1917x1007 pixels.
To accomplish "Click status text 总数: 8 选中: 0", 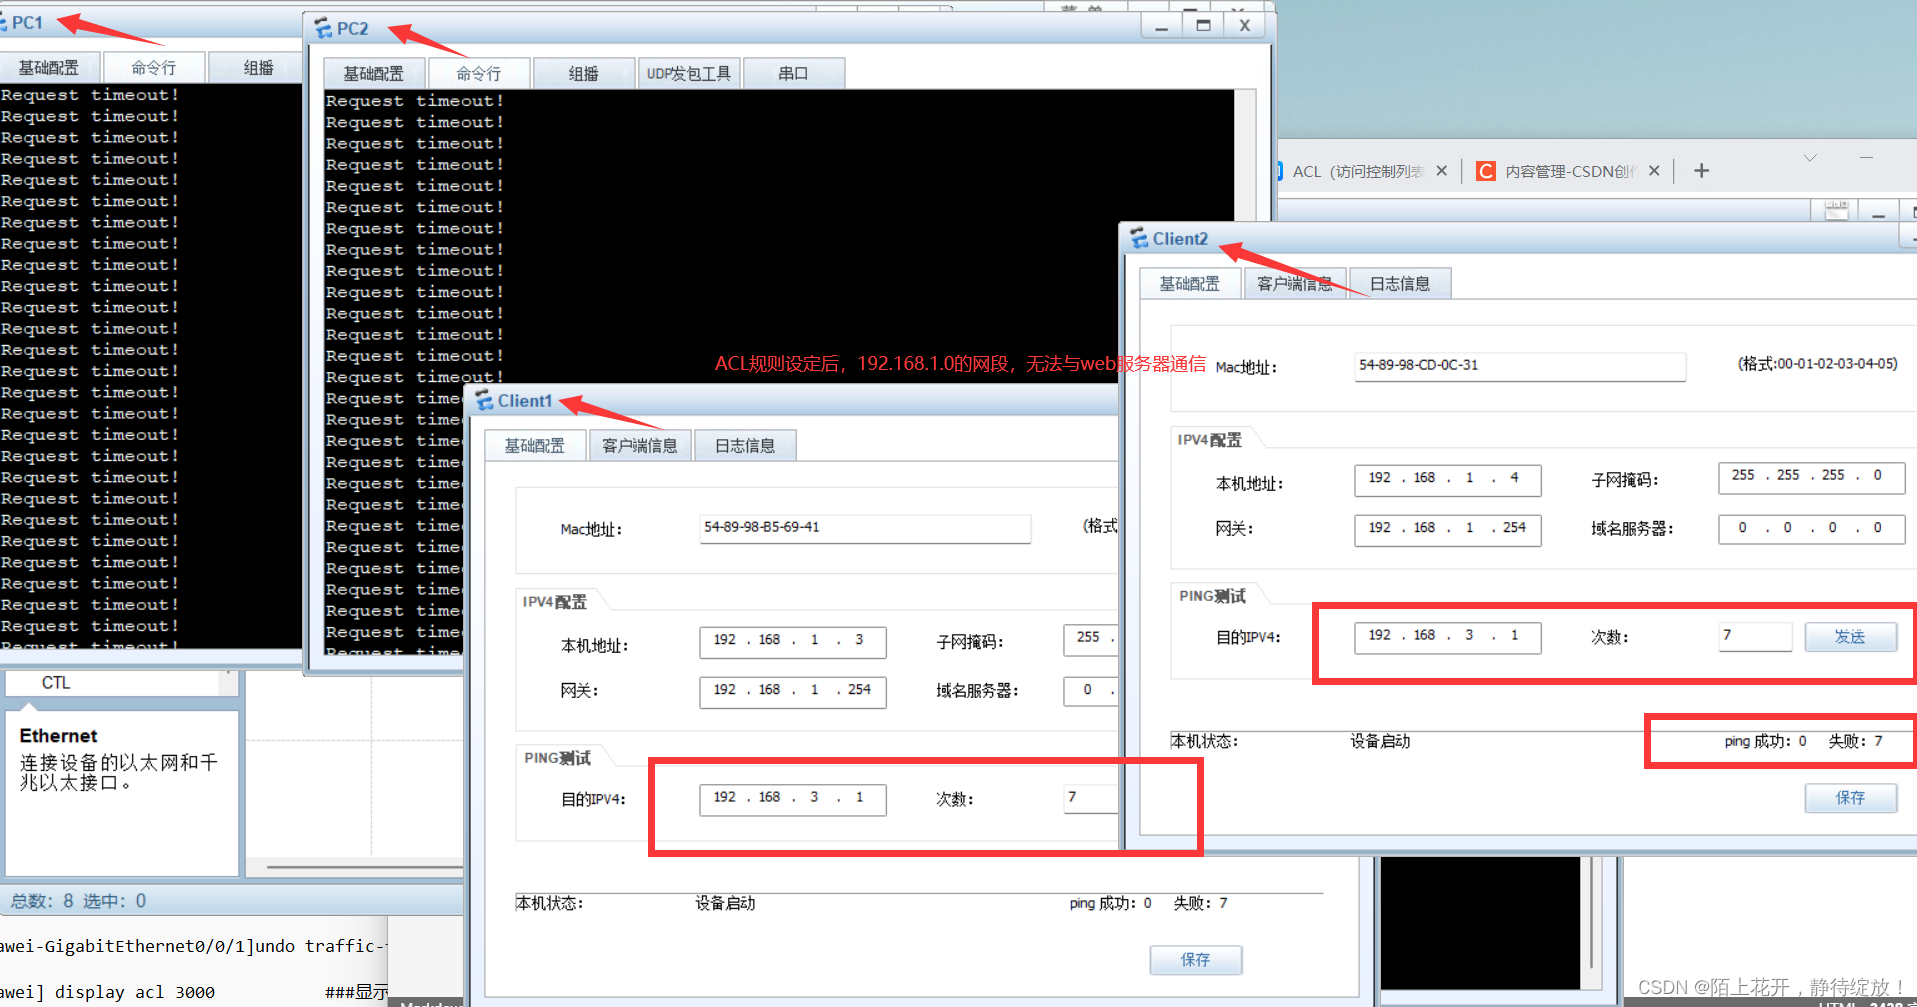I will [x=78, y=901].
